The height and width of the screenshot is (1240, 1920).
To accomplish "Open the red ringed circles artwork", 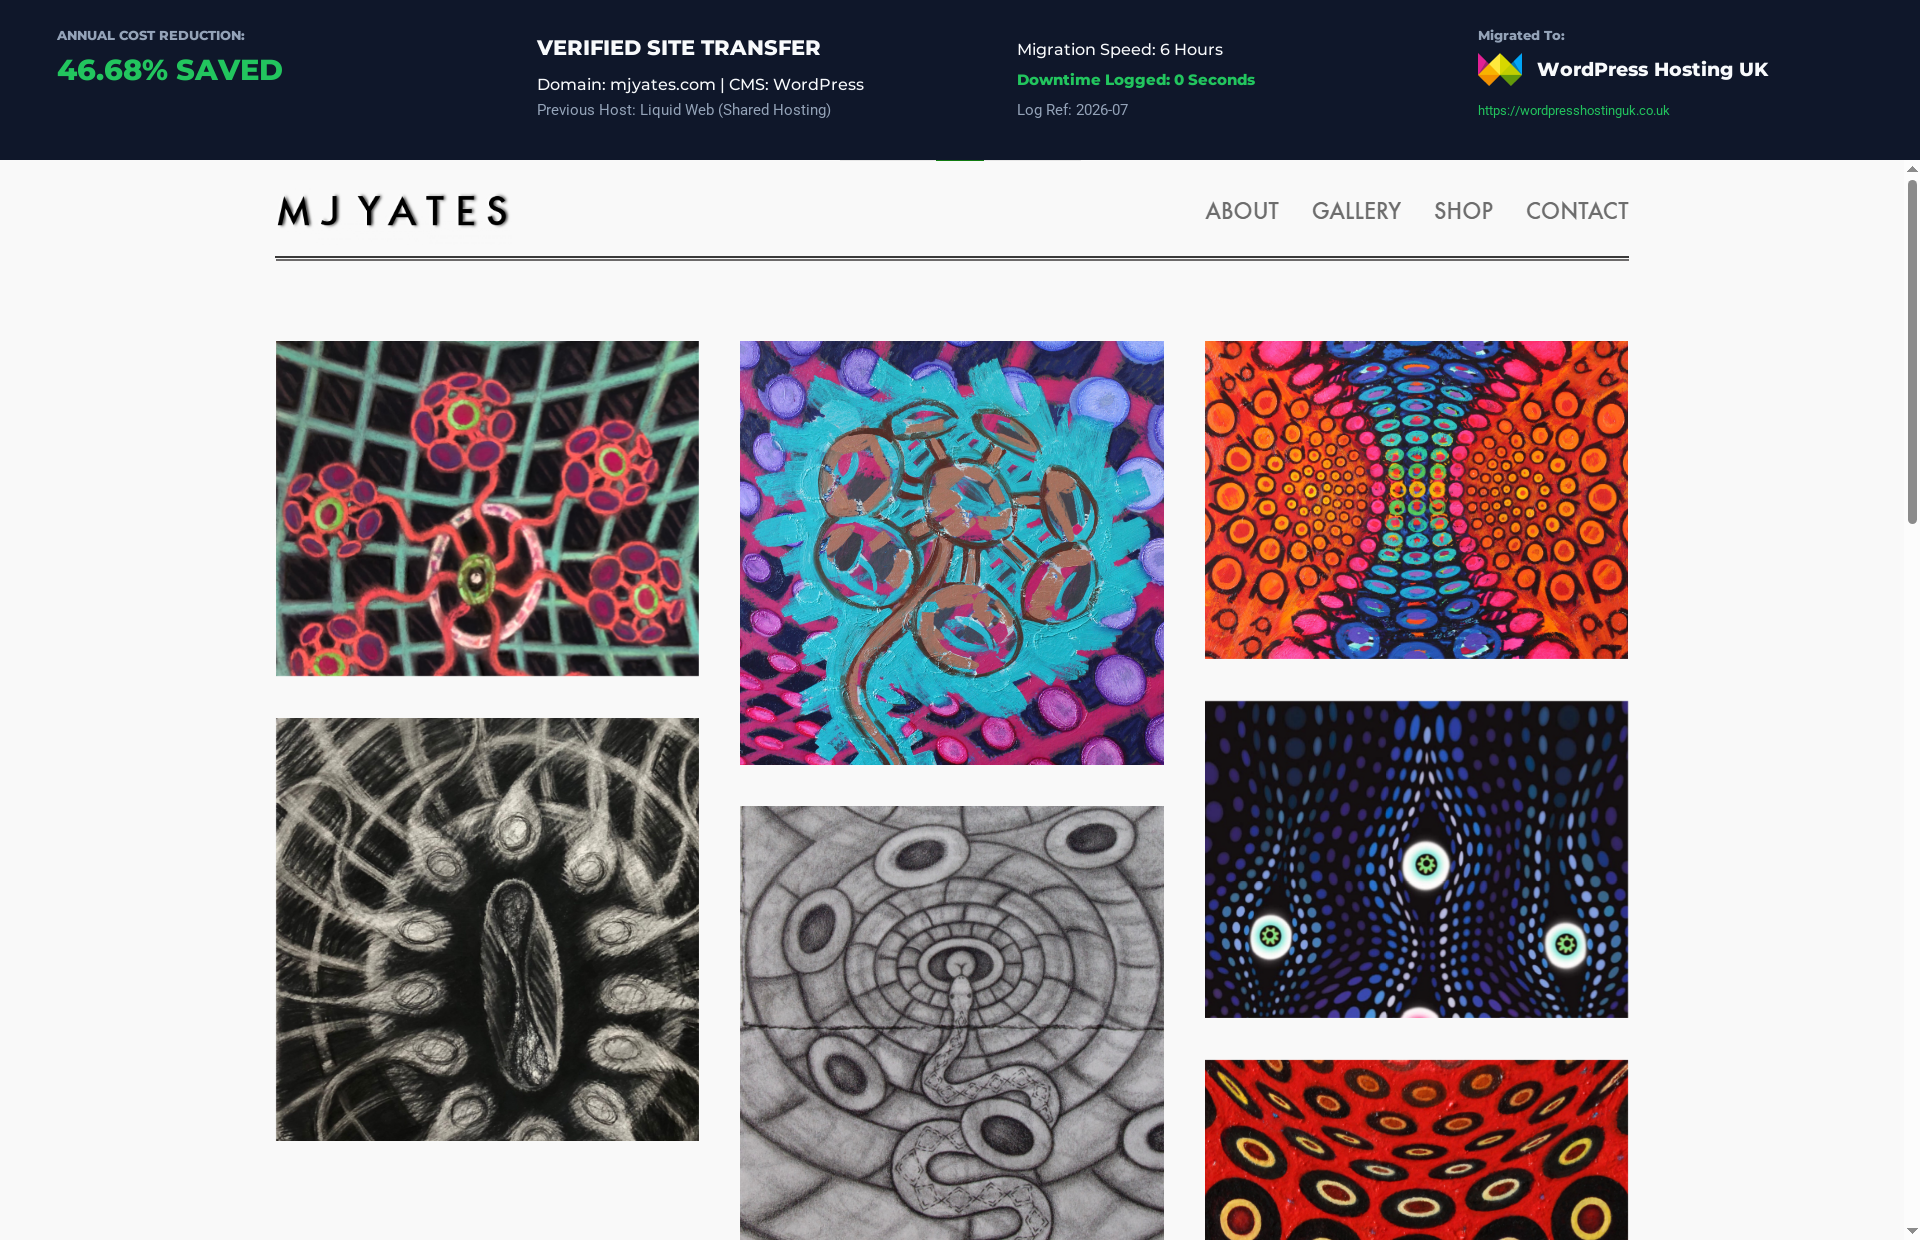I will click(x=1416, y=1150).
